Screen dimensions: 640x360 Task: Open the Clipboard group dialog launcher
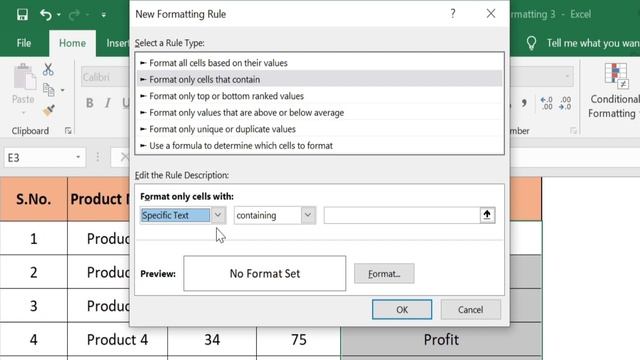pos(68,131)
